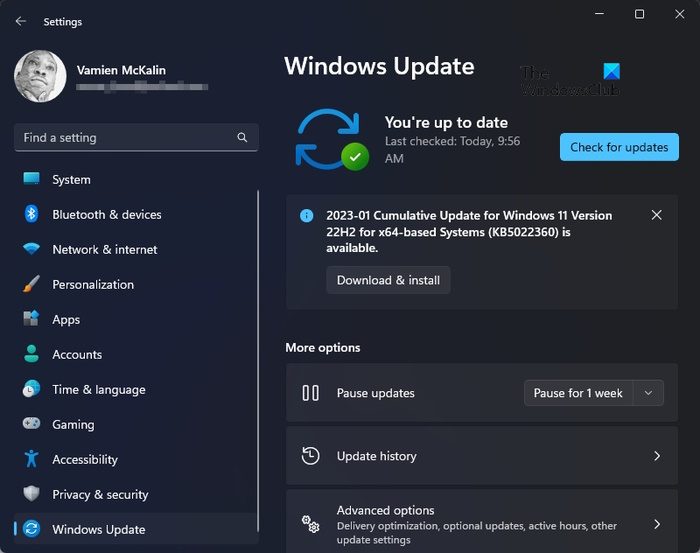This screenshot has width=700, height=553.
Task: Open Time & language settings
Action: pyautogui.click(x=135, y=390)
